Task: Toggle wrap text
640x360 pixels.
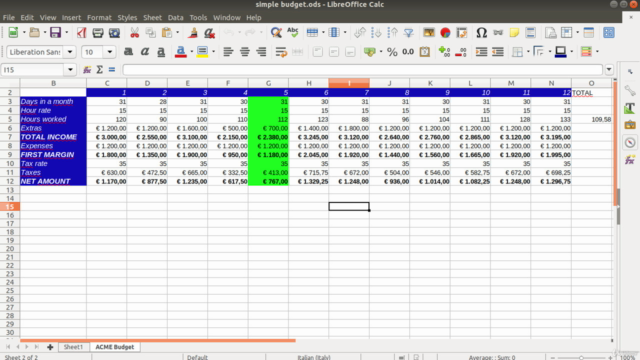Action: click(x=281, y=52)
